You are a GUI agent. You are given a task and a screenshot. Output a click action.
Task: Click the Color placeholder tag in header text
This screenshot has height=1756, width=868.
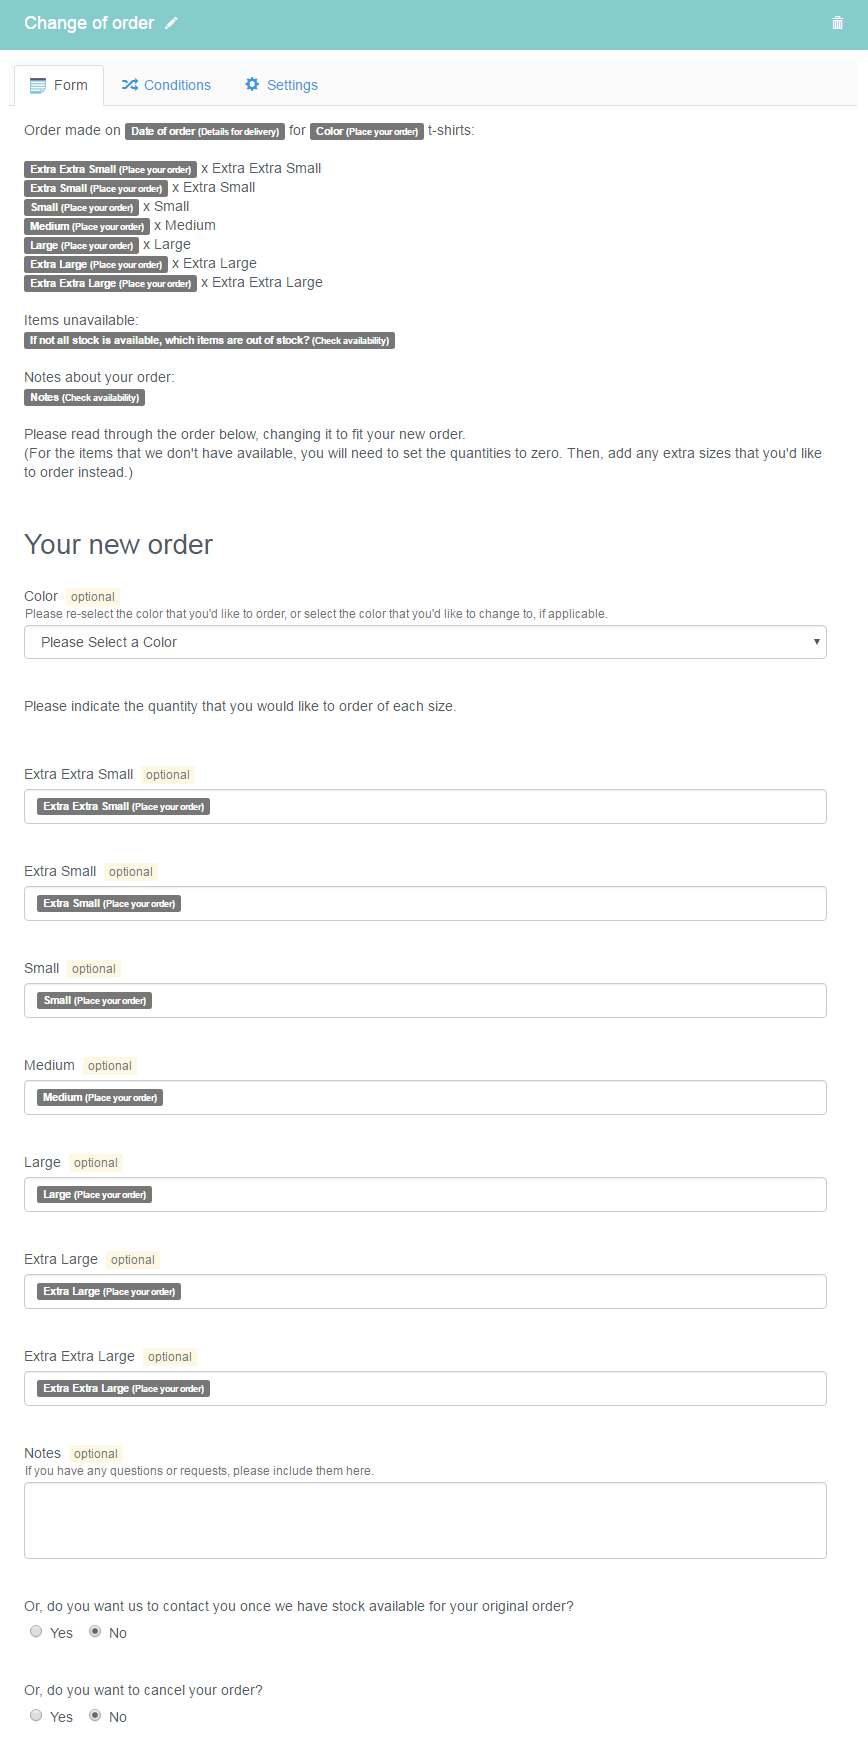click(367, 131)
